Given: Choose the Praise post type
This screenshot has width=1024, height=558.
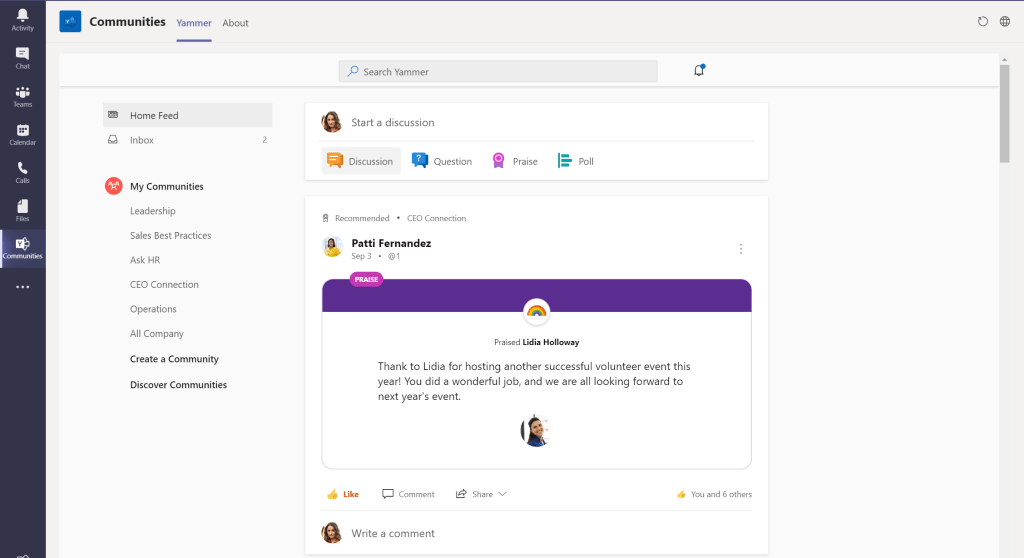Looking at the screenshot, I should [x=515, y=161].
